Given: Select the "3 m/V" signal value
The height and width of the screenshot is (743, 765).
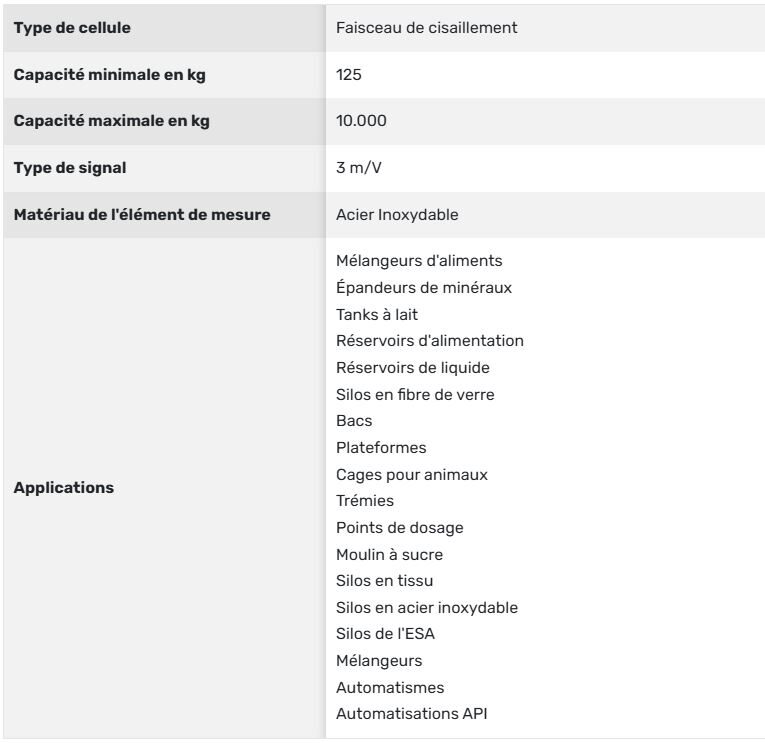Looking at the screenshot, I should (359, 167).
